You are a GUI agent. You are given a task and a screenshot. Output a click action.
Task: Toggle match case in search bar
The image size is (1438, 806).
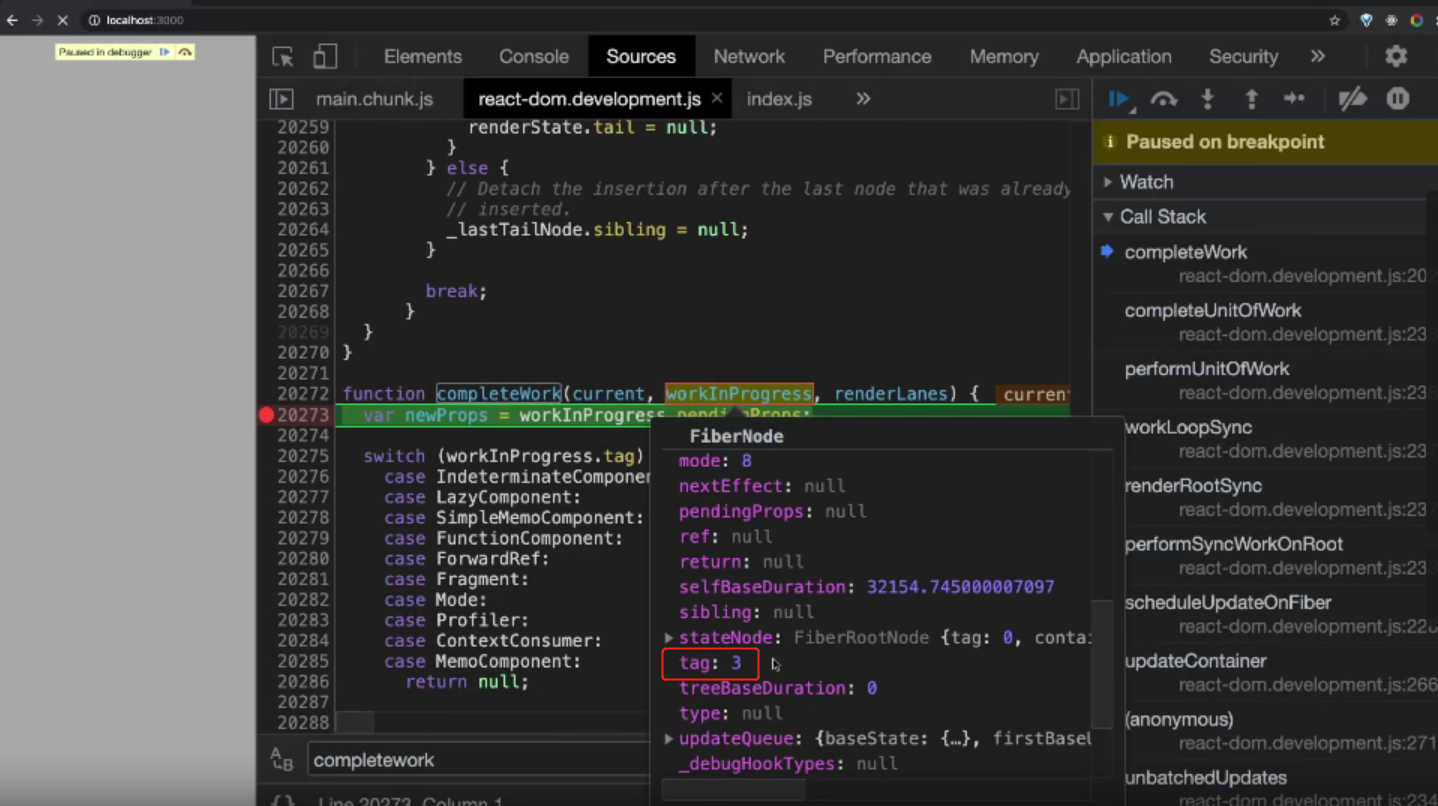click(282, 760)
